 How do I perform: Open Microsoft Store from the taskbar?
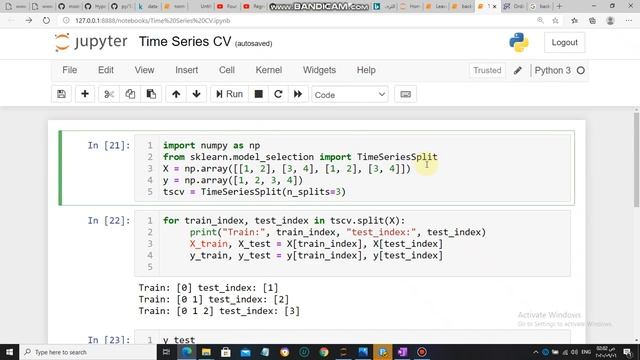point(226,352)
